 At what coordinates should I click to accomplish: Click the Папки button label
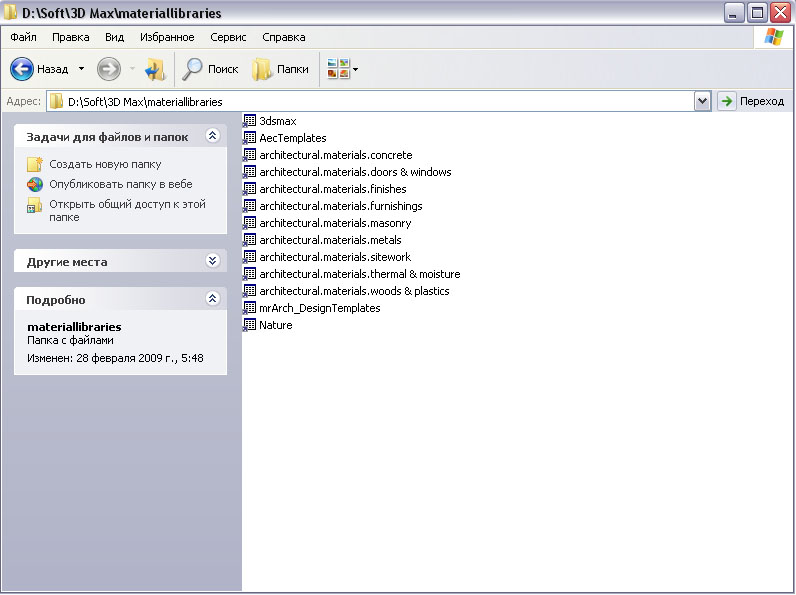click(x=292, y=69)
